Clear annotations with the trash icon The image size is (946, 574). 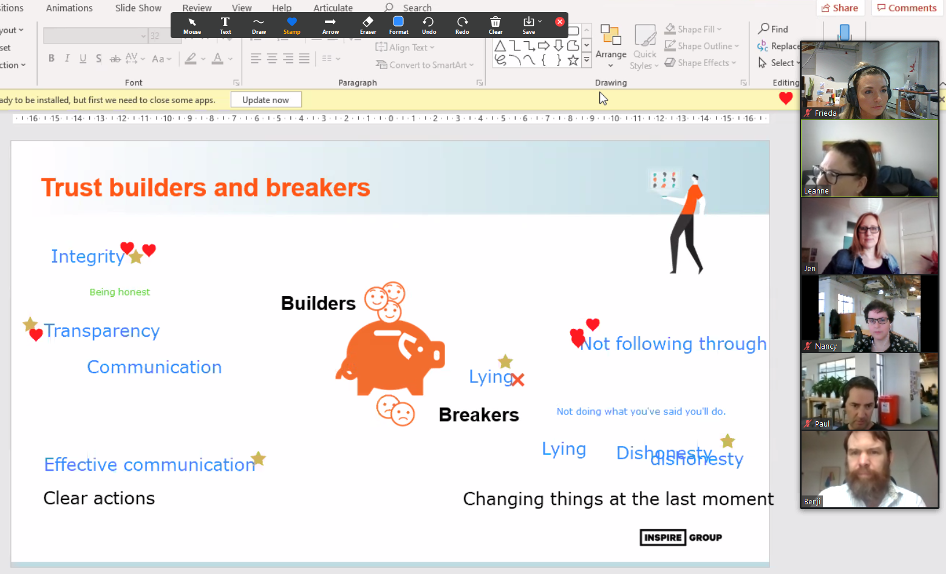click(x=495, y=25)
